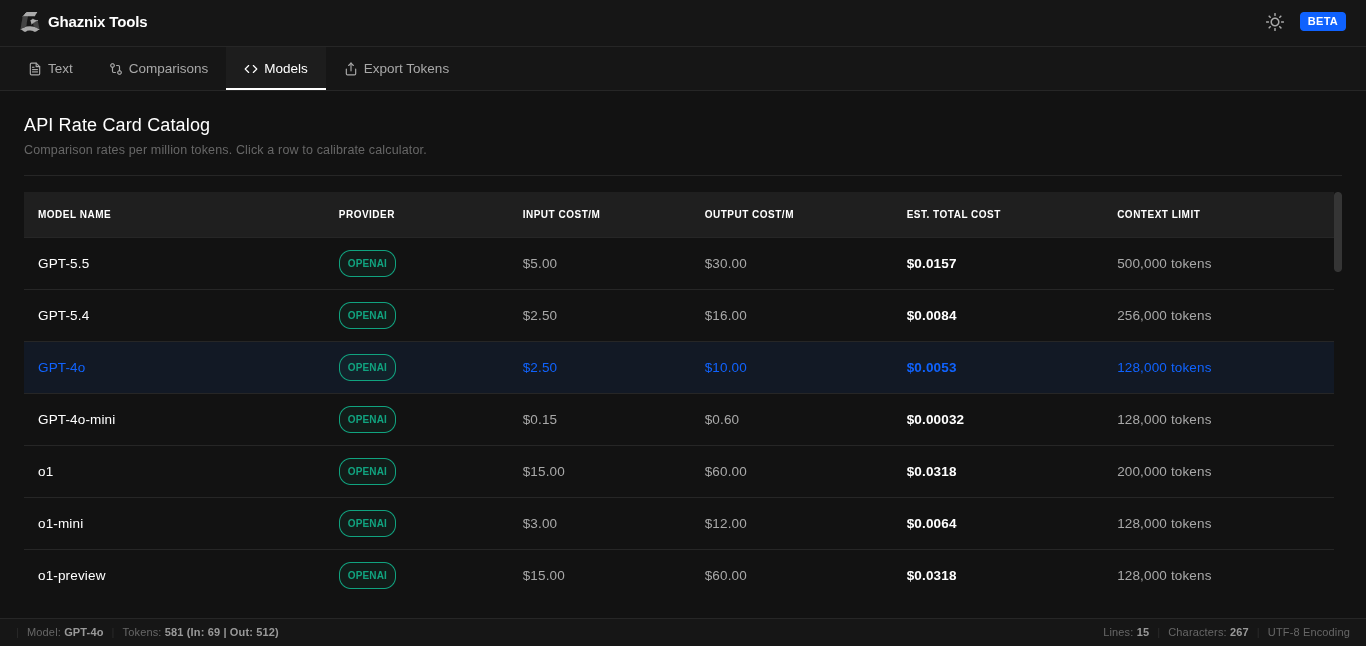Click the Export Tokens share icon
This screenshot has width=1366, height=646.
point(351,69)
